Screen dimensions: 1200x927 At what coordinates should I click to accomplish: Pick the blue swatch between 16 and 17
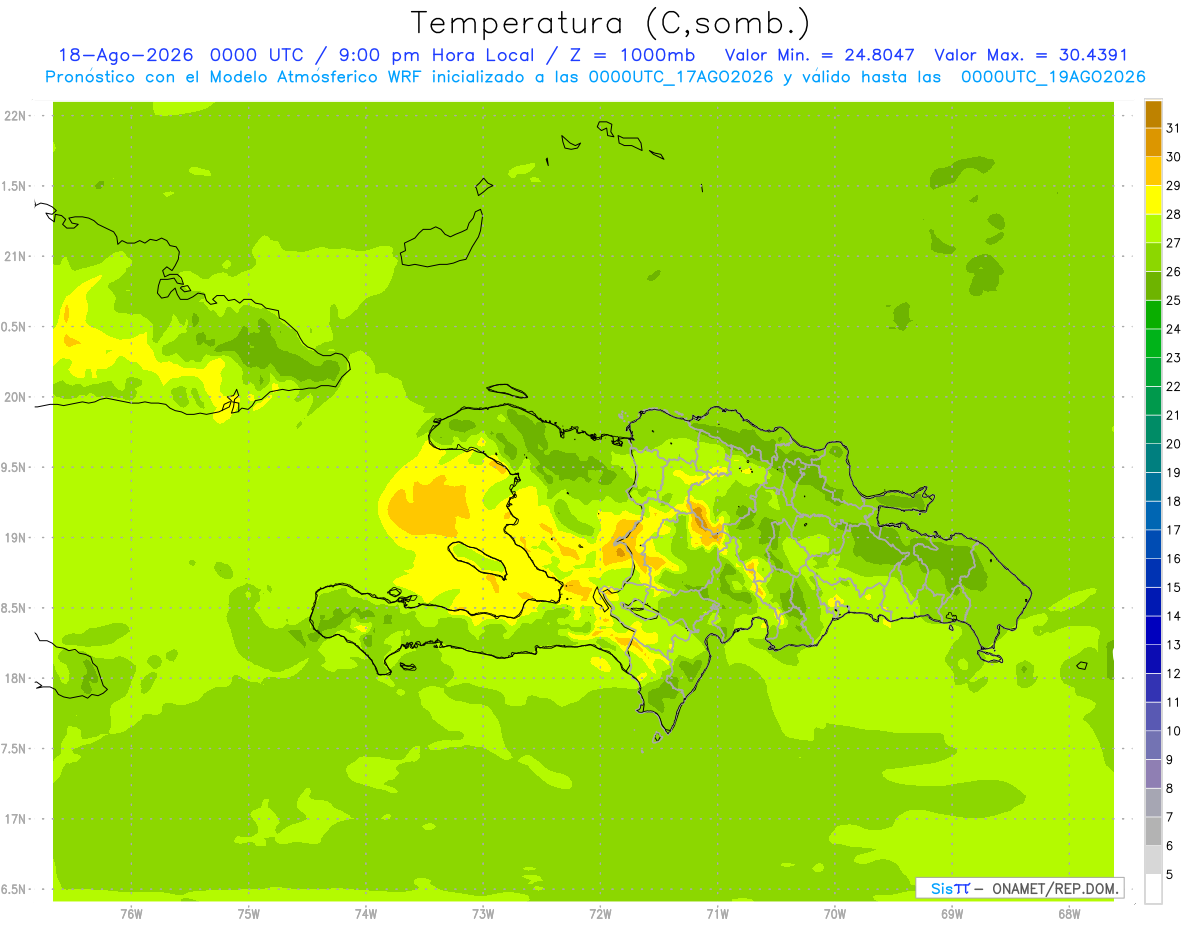(x=1153, y=545)
